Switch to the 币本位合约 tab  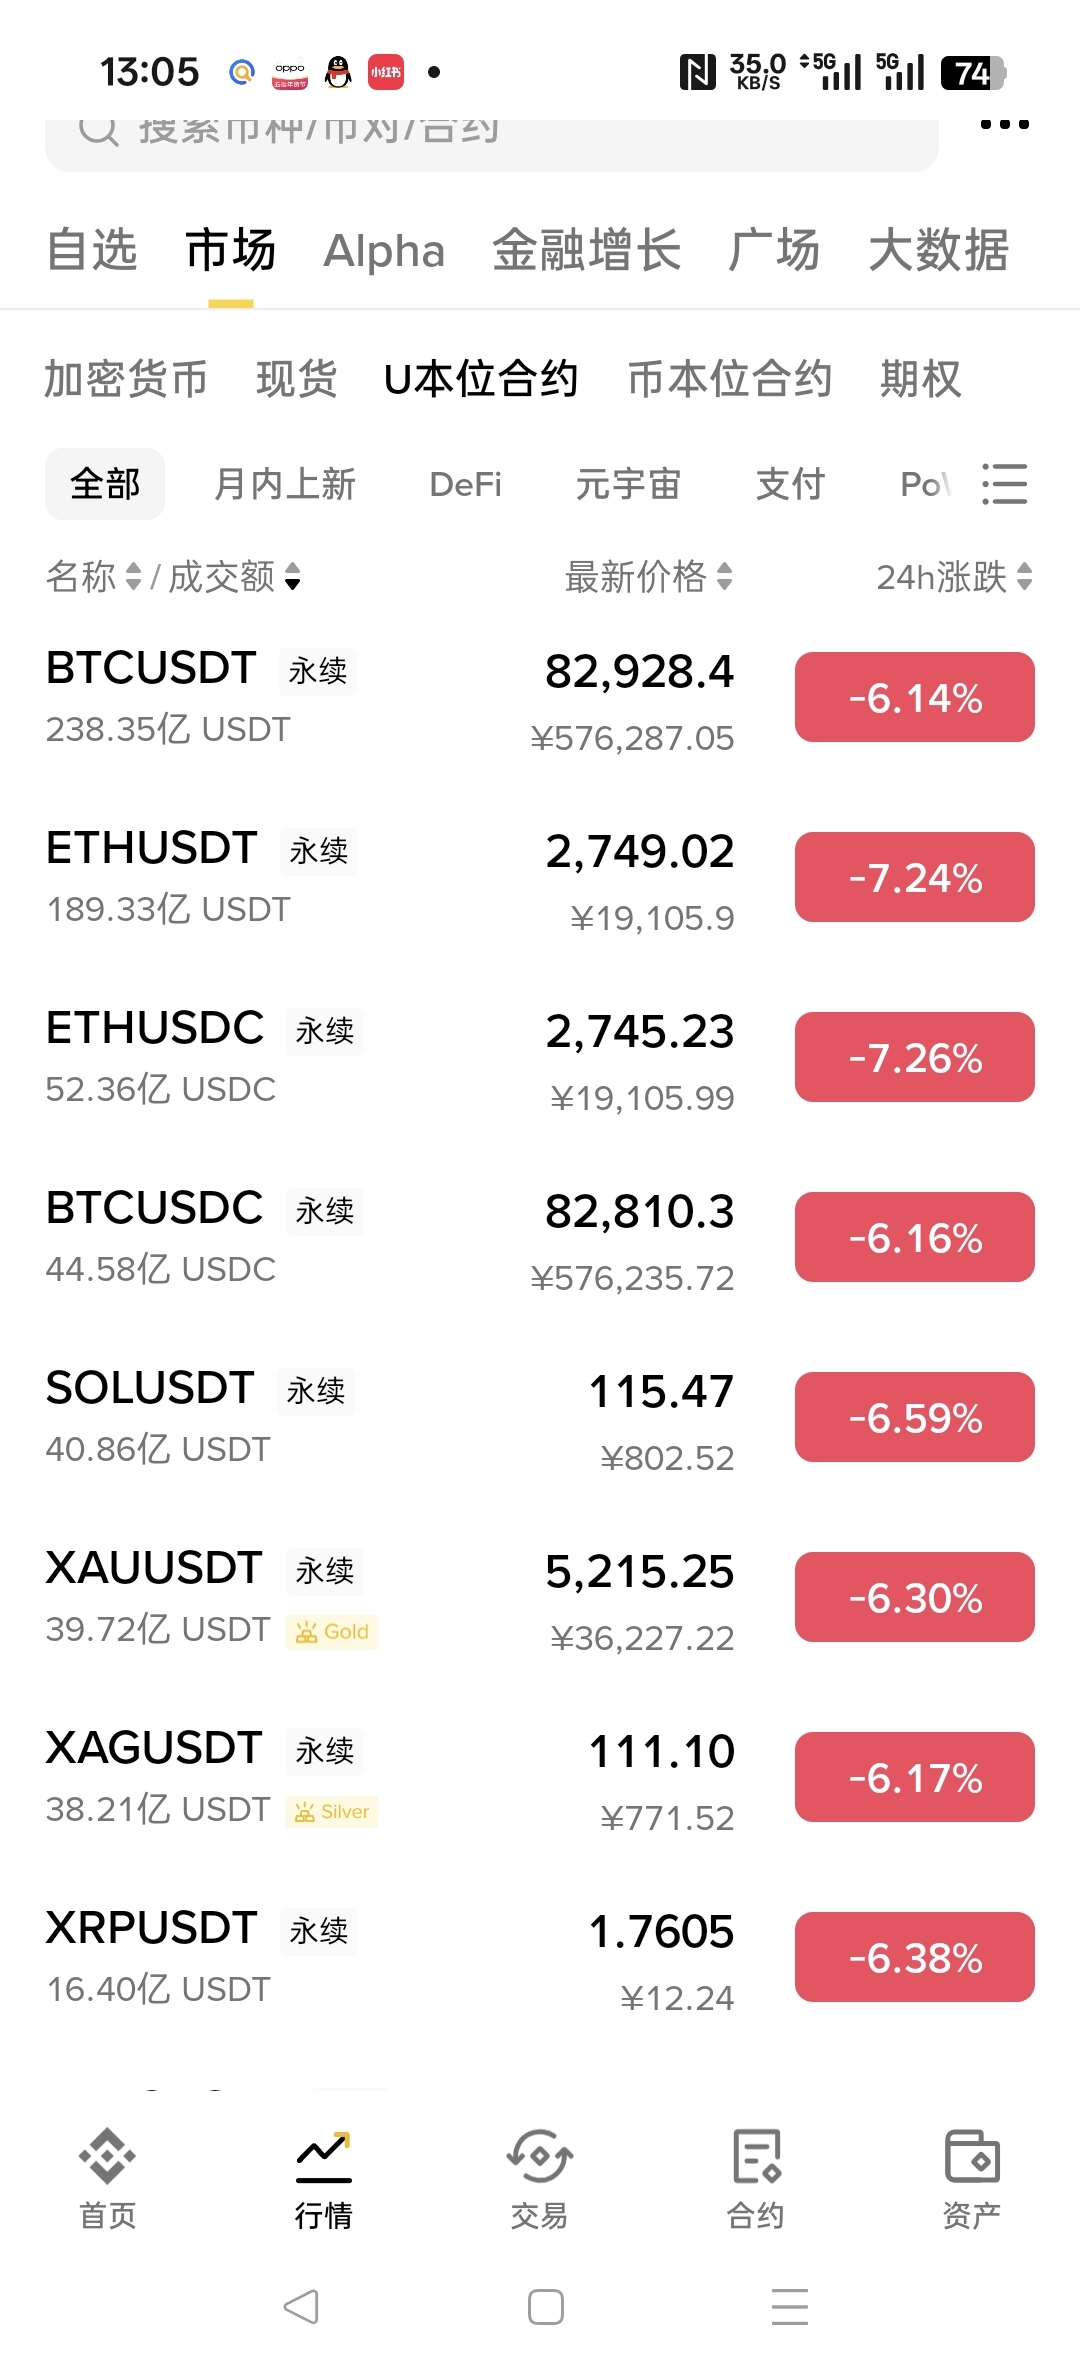pos(729,380)
